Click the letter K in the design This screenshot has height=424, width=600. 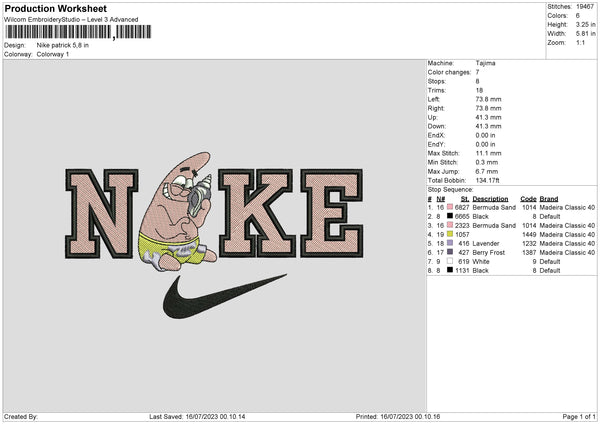tap(257, 213)
